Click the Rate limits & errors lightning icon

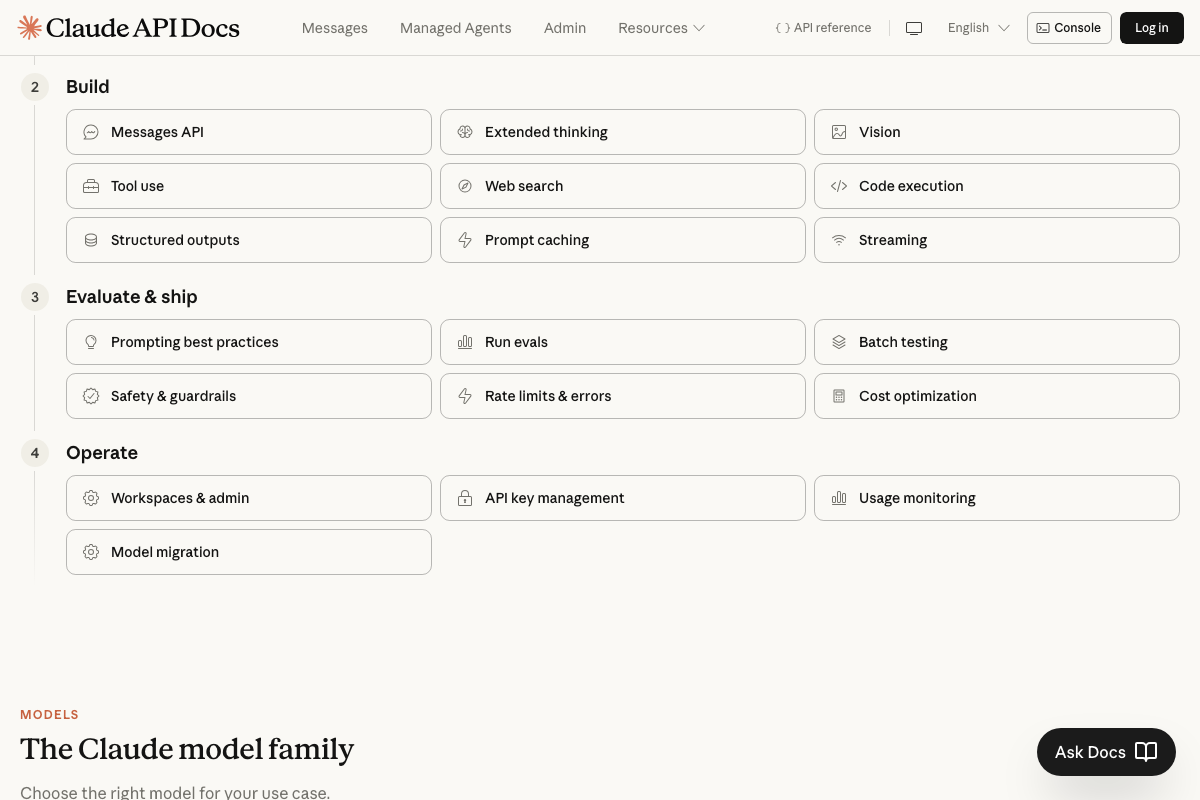point(465,396)
